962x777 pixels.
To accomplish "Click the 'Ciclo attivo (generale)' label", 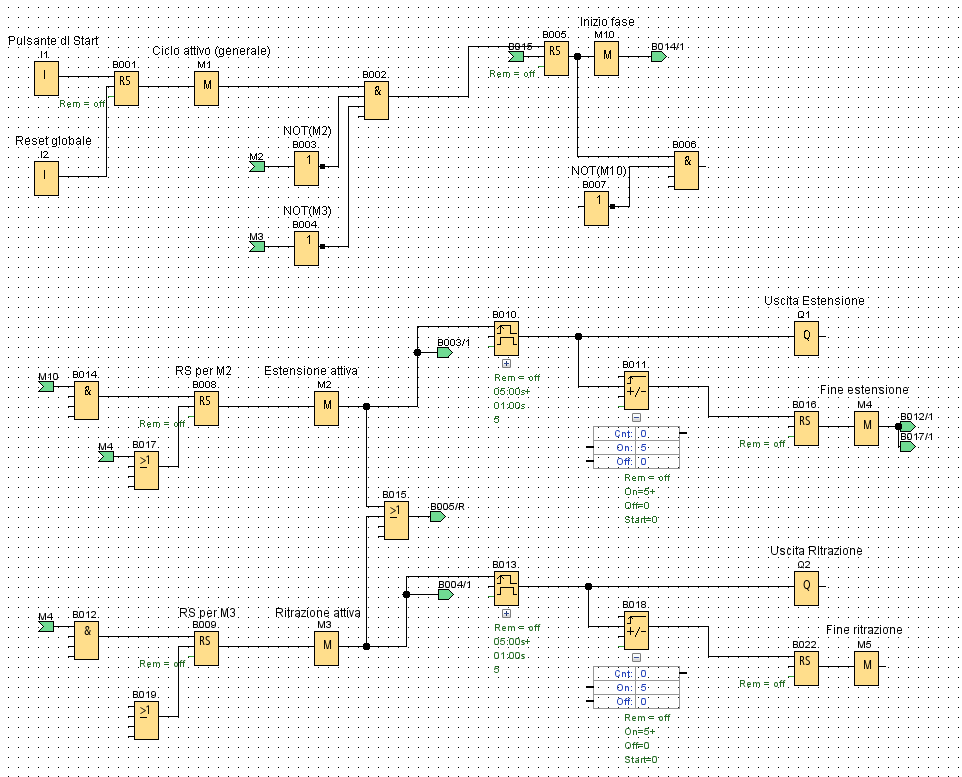I will click(211, 51).
